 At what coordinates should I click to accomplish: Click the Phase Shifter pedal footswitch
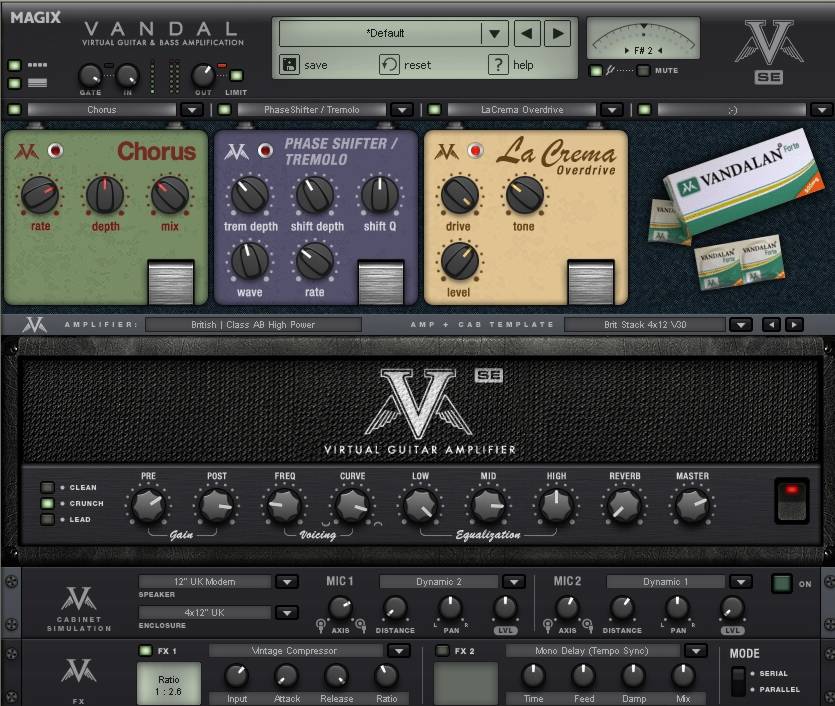[x=381, y=282]
